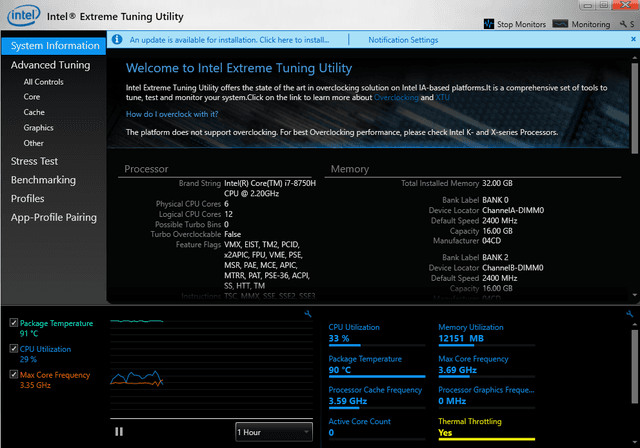Screen dimensions: 640x448
Task: Click the update info icon
Action: click(117, 40)
